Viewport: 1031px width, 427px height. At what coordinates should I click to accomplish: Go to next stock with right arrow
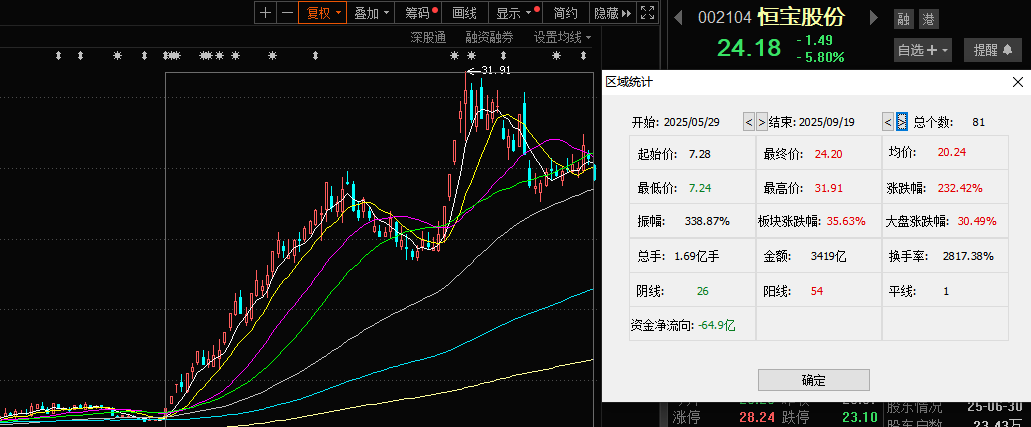[873, 18]
